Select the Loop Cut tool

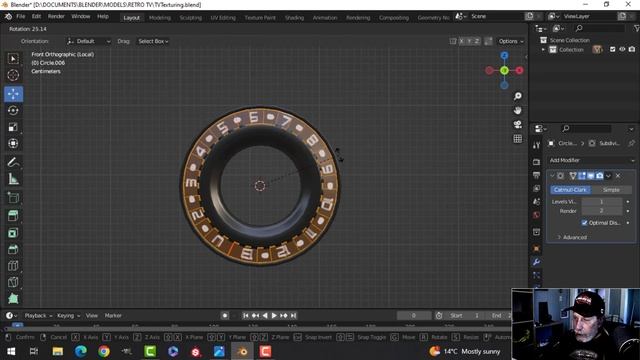point(13,266)
